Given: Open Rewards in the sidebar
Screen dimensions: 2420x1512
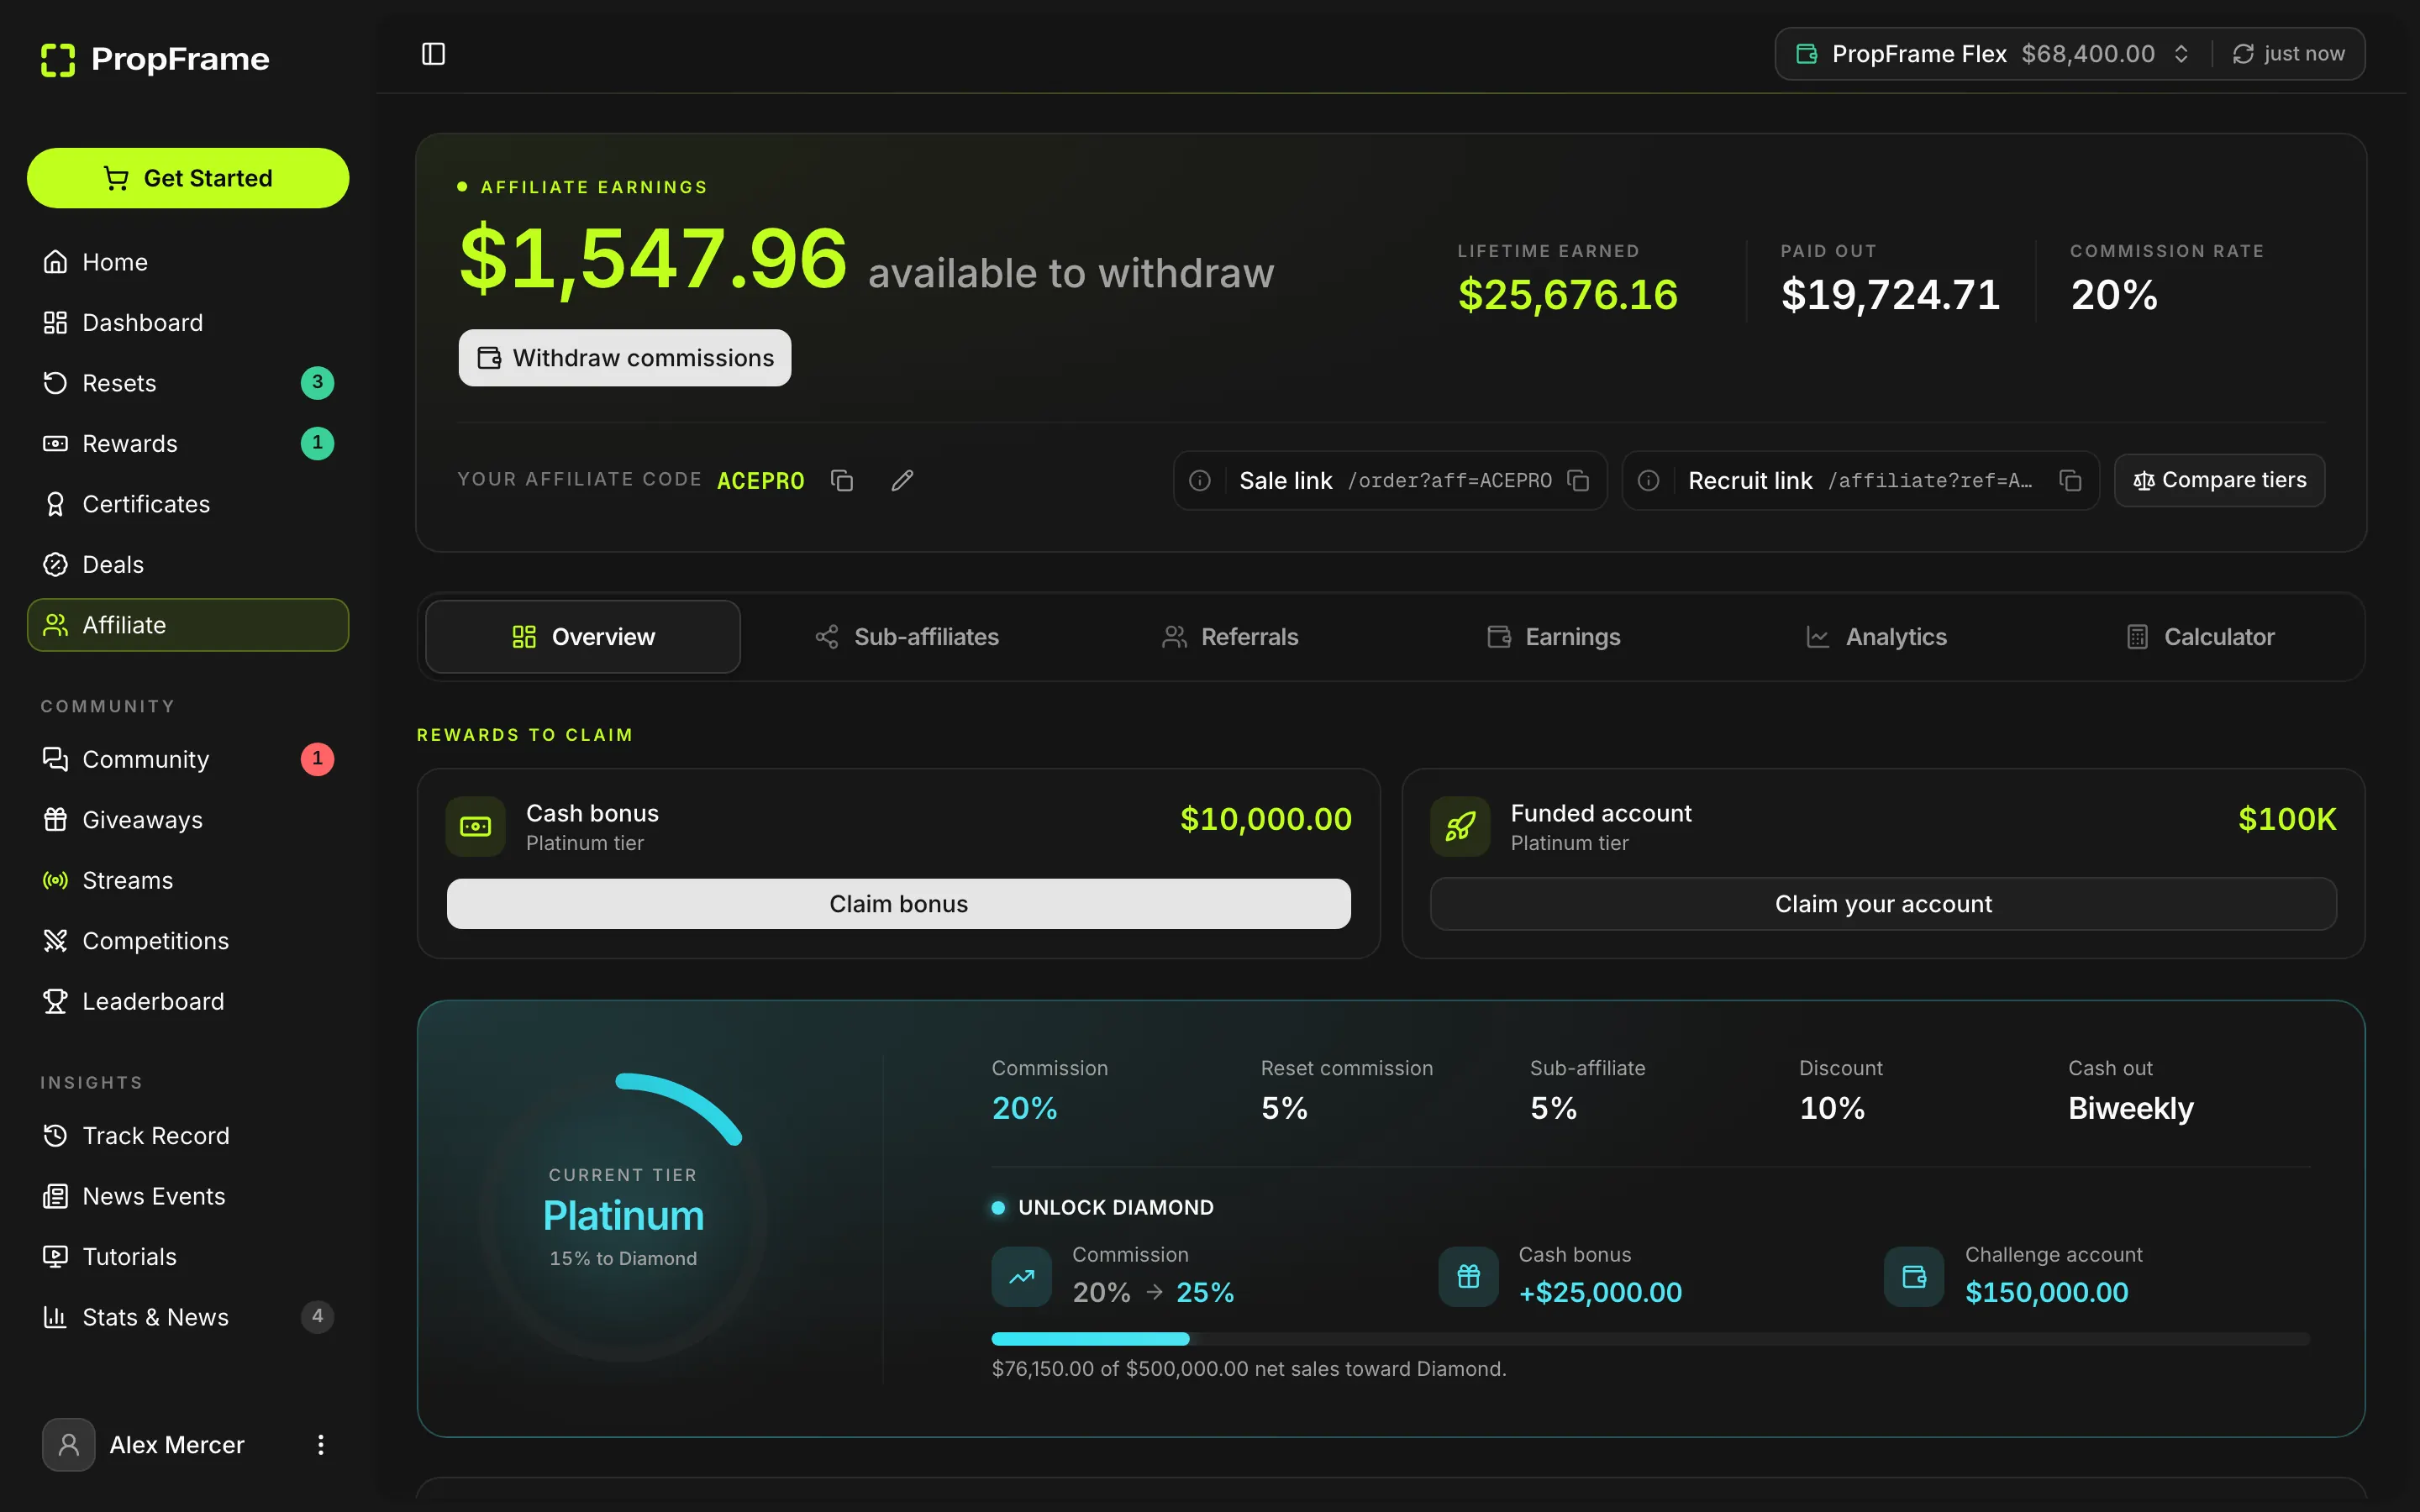Looking at the screenshot, I should click(x=188, y=444).
